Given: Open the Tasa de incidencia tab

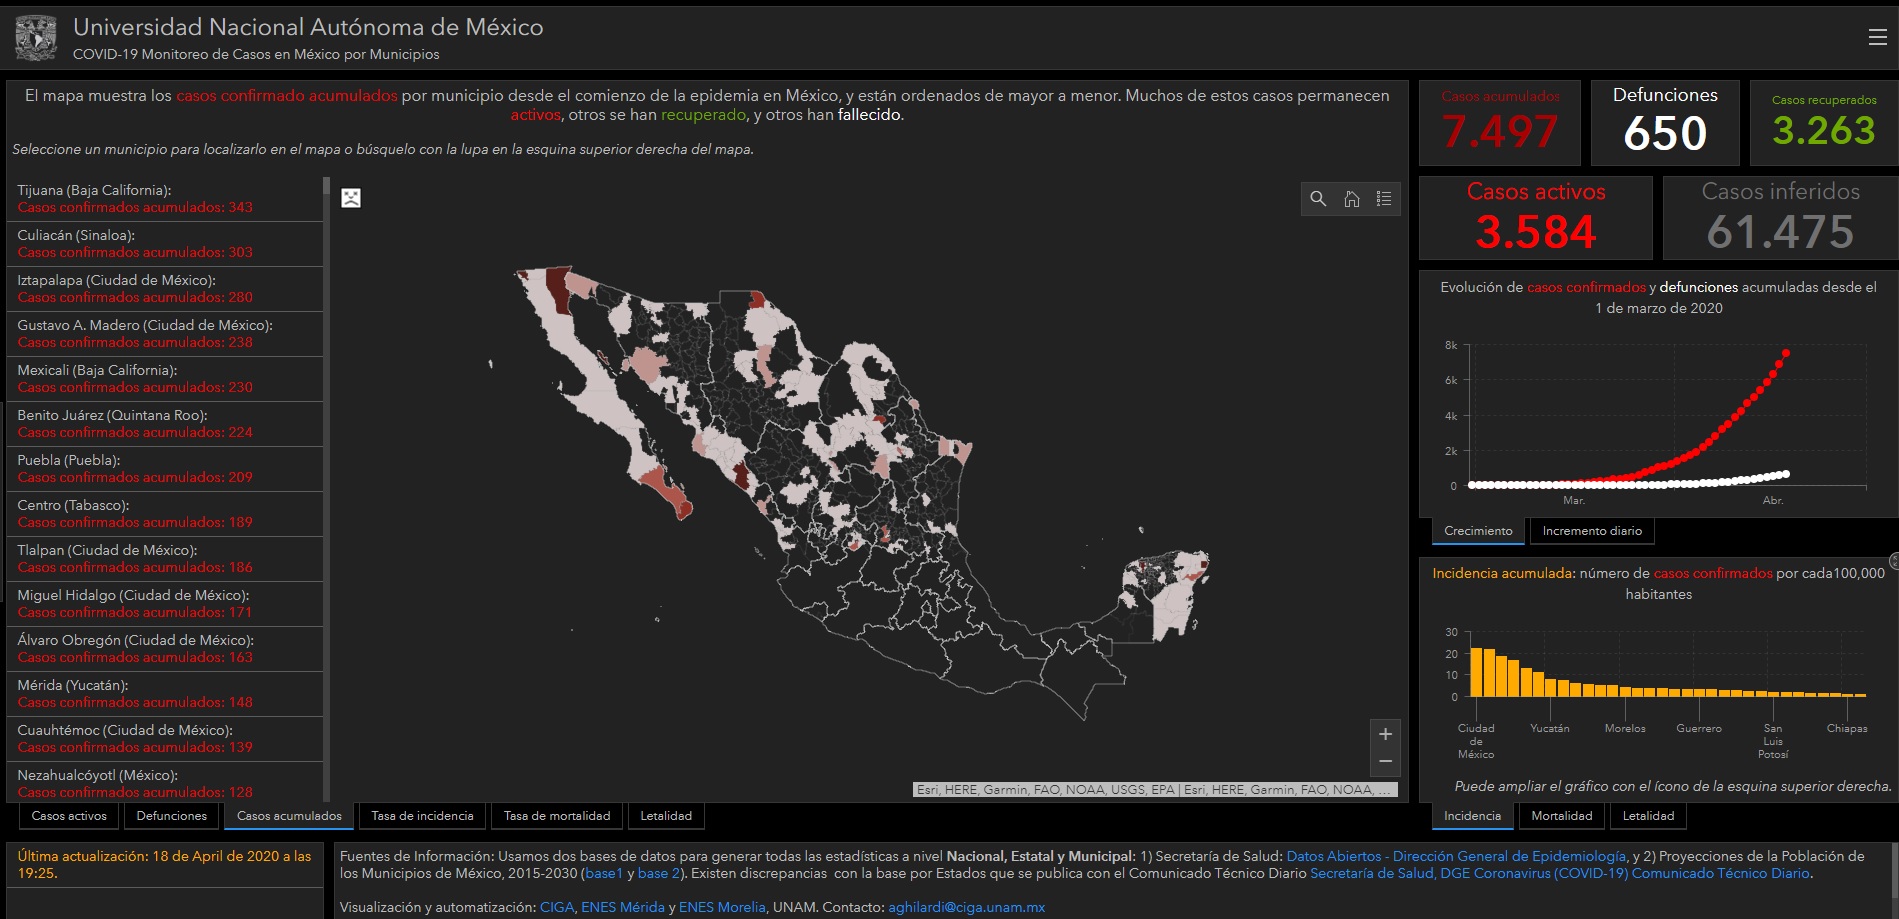Looking at the screenshot, I should coord(422,816).
